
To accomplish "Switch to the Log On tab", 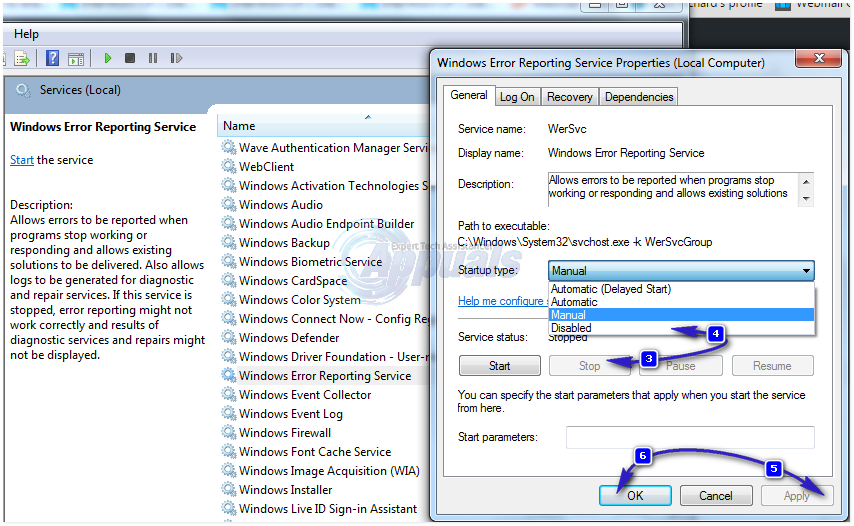I will (517, 97).
